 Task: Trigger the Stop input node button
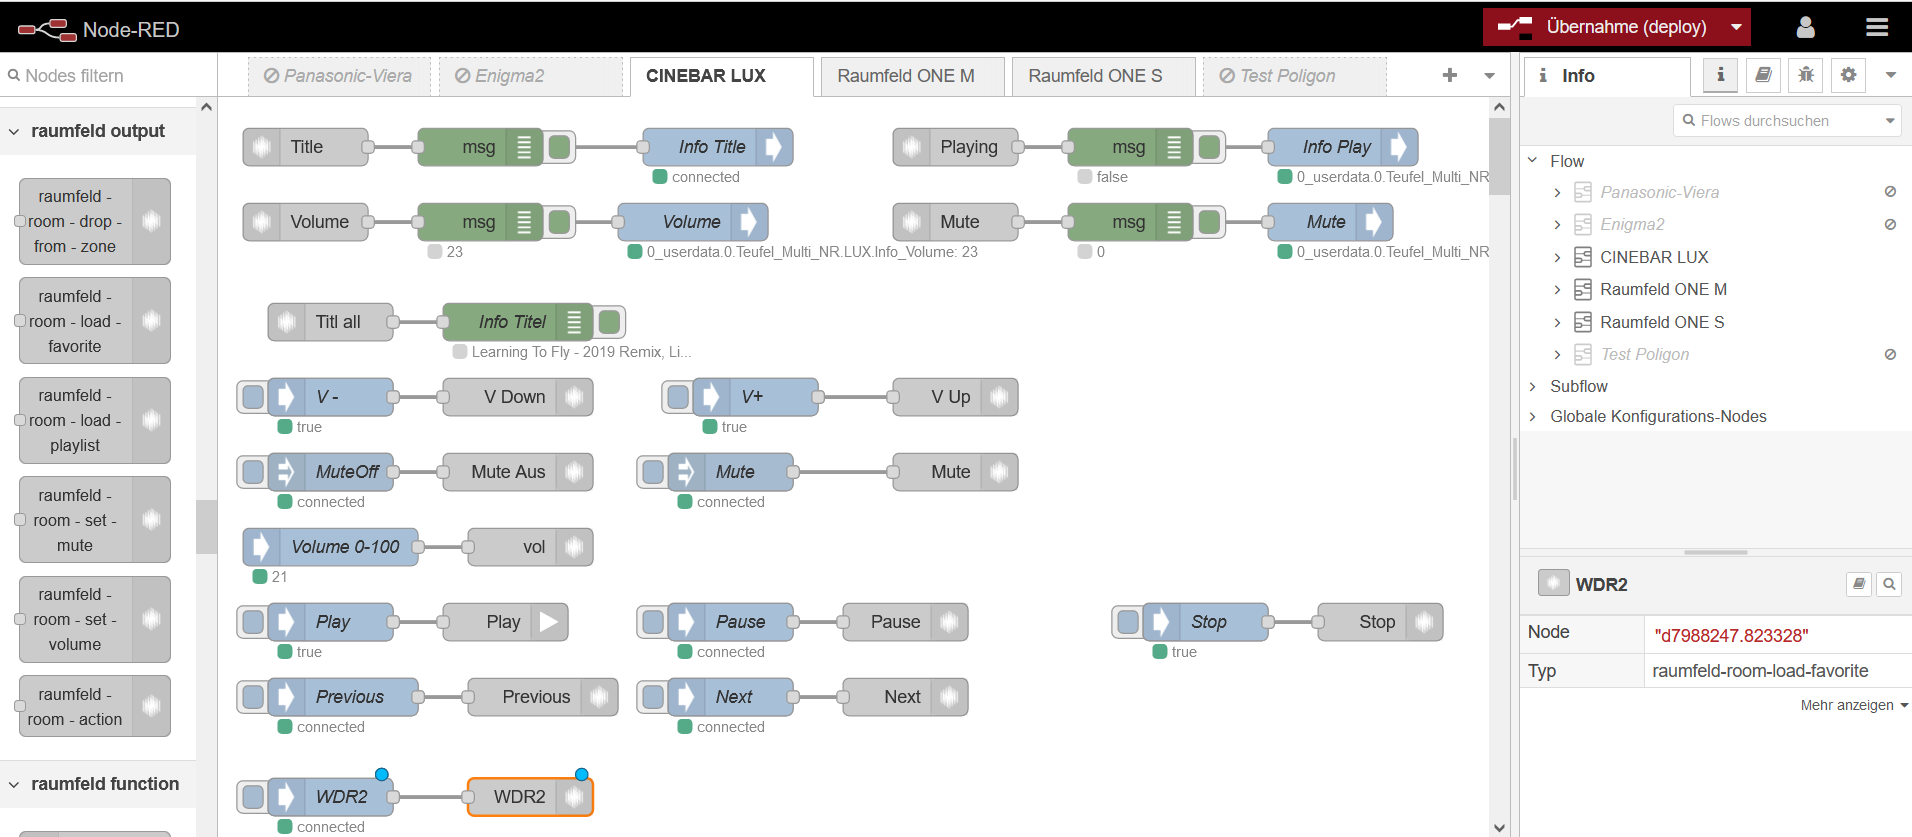1128,622
